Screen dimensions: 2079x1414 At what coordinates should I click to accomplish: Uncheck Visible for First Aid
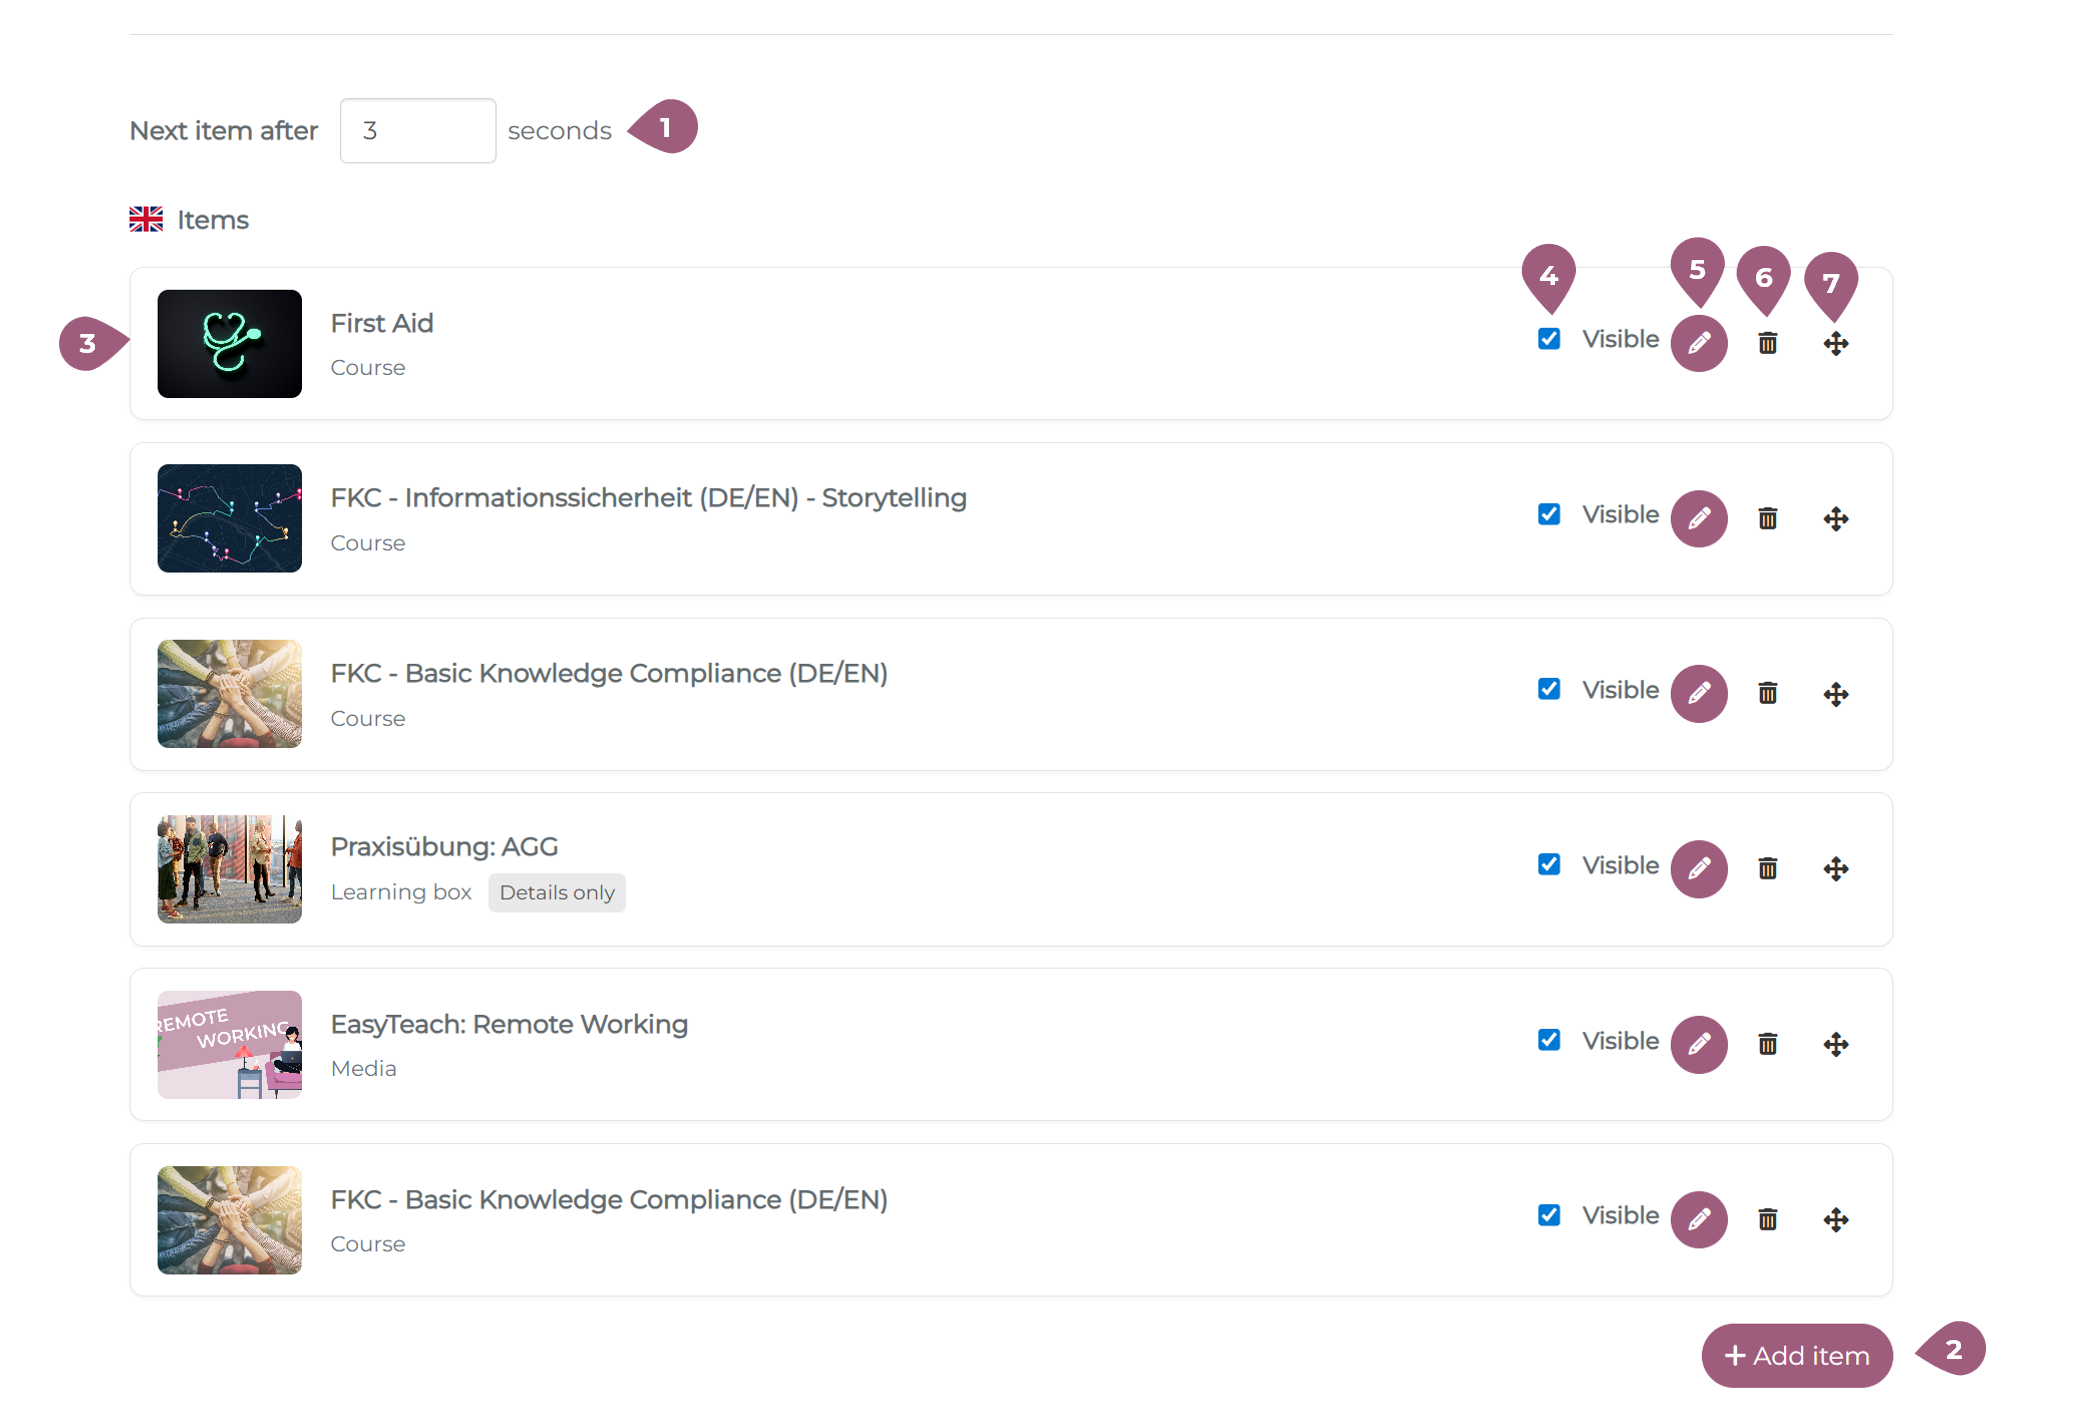coord(1548,339)
